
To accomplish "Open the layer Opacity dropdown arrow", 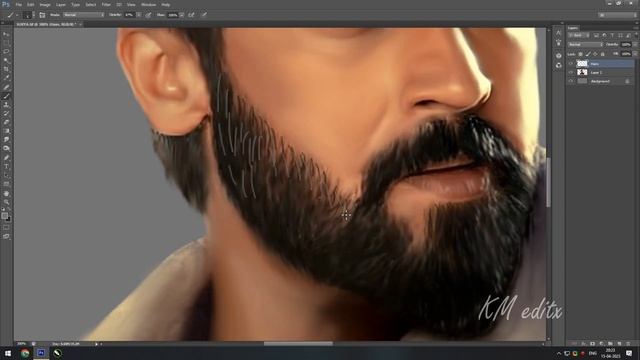I will coord(634,44).
